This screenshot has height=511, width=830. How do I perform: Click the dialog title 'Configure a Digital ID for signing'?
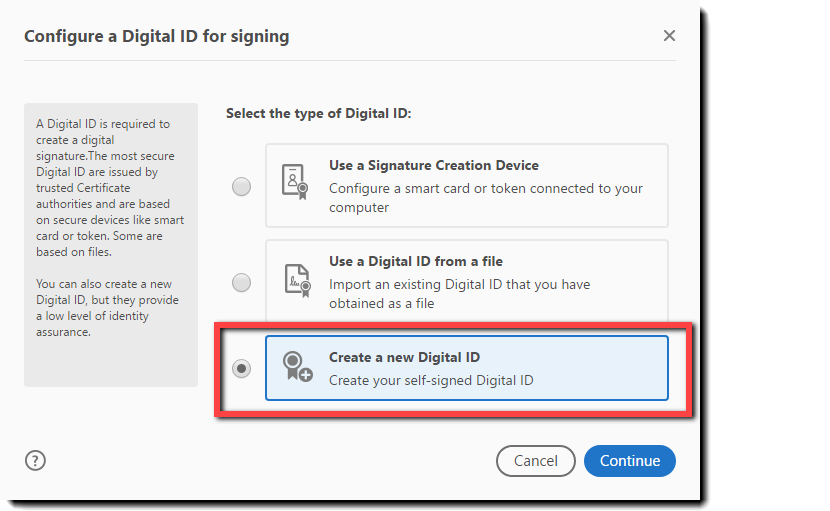click(156, 37)
